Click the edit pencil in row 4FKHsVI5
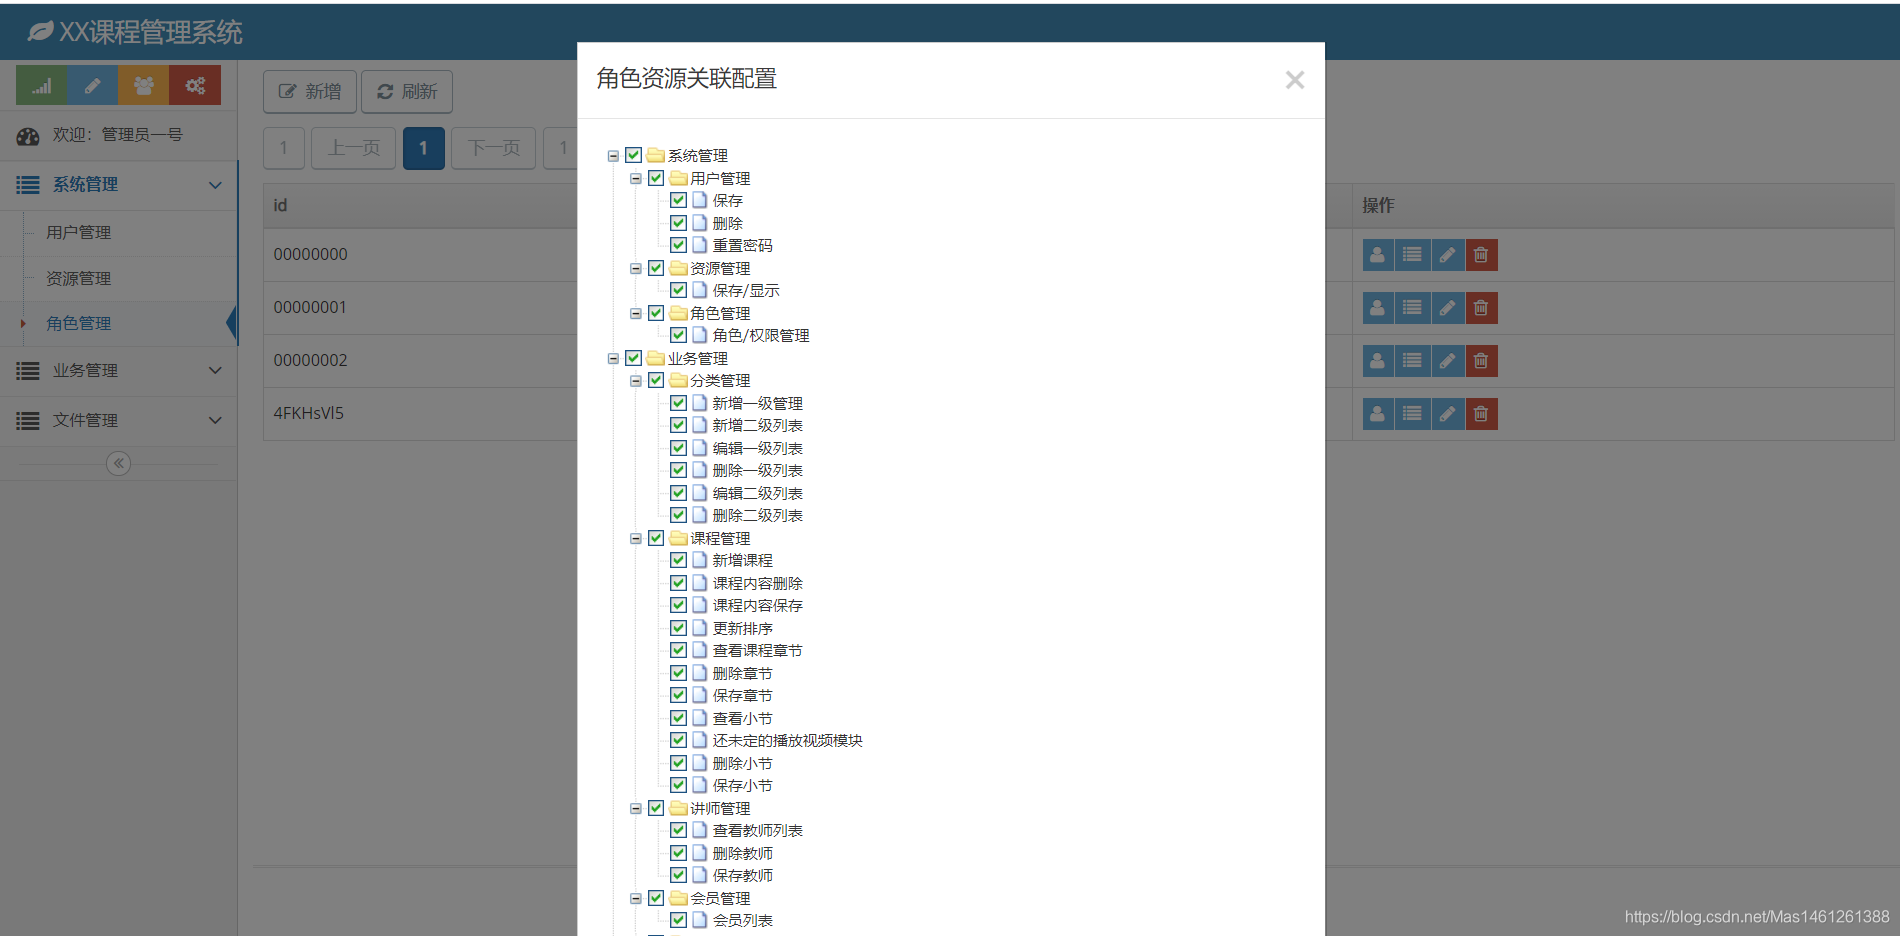1900x936 pixels. [1447, 414]
